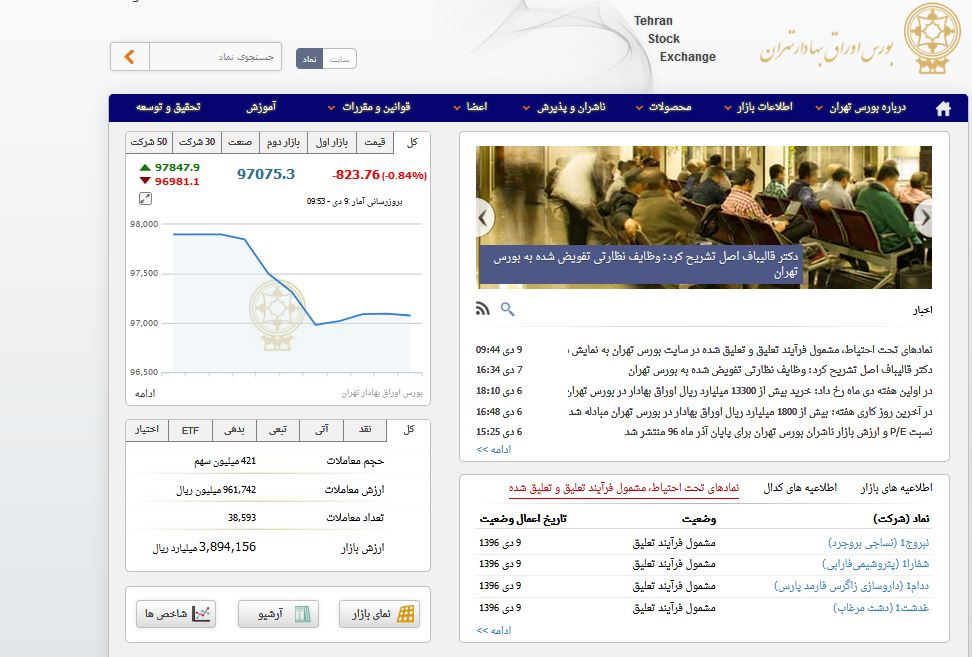Open the اطلاعیه های بازار tab

[896, 488]
